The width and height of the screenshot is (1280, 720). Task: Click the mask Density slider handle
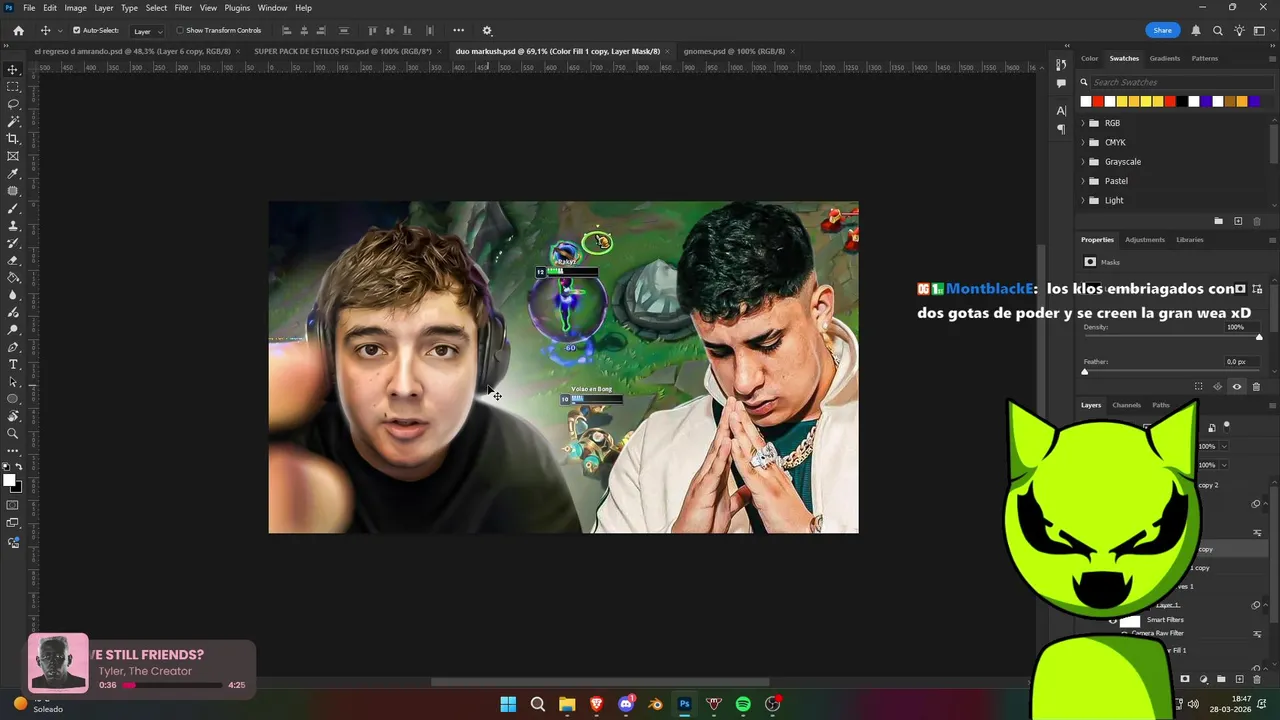[1259, 337]
